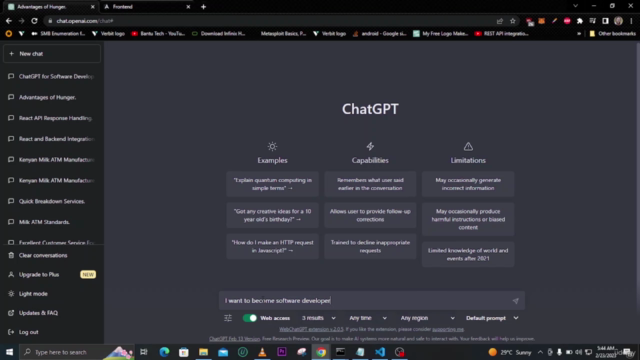Screen dimensions: 640x360
Task: Open the WebChatGPT options sliders icon
Action: point(228,318)
